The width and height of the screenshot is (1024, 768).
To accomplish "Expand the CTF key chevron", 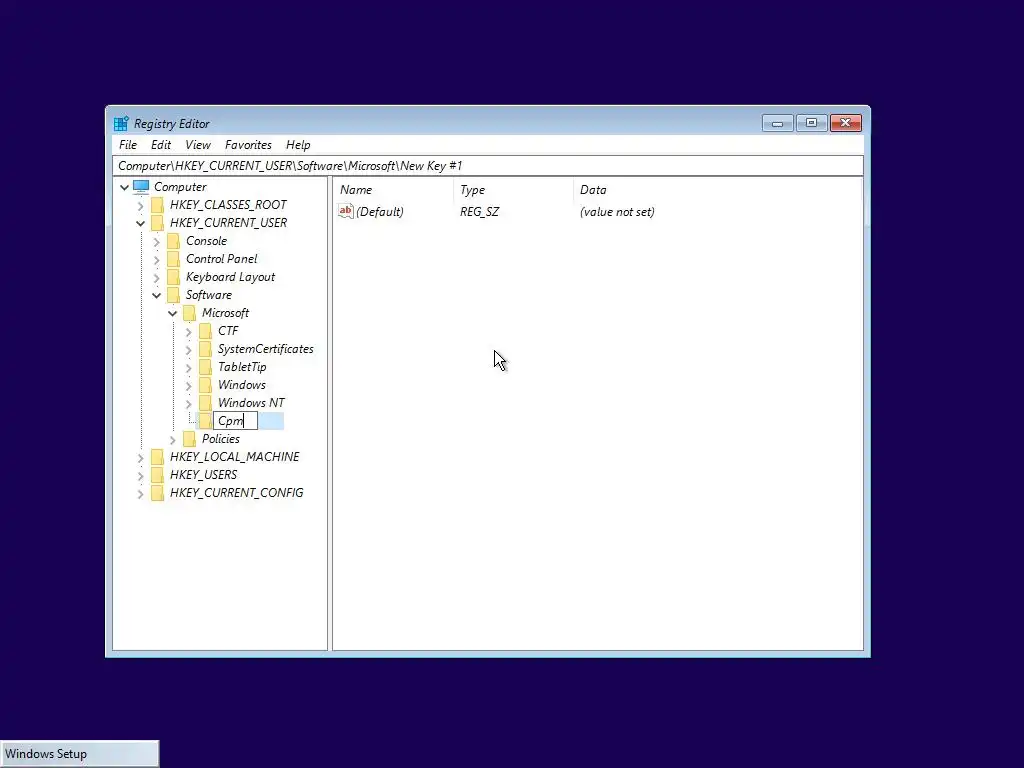I will tap(189, 332).
